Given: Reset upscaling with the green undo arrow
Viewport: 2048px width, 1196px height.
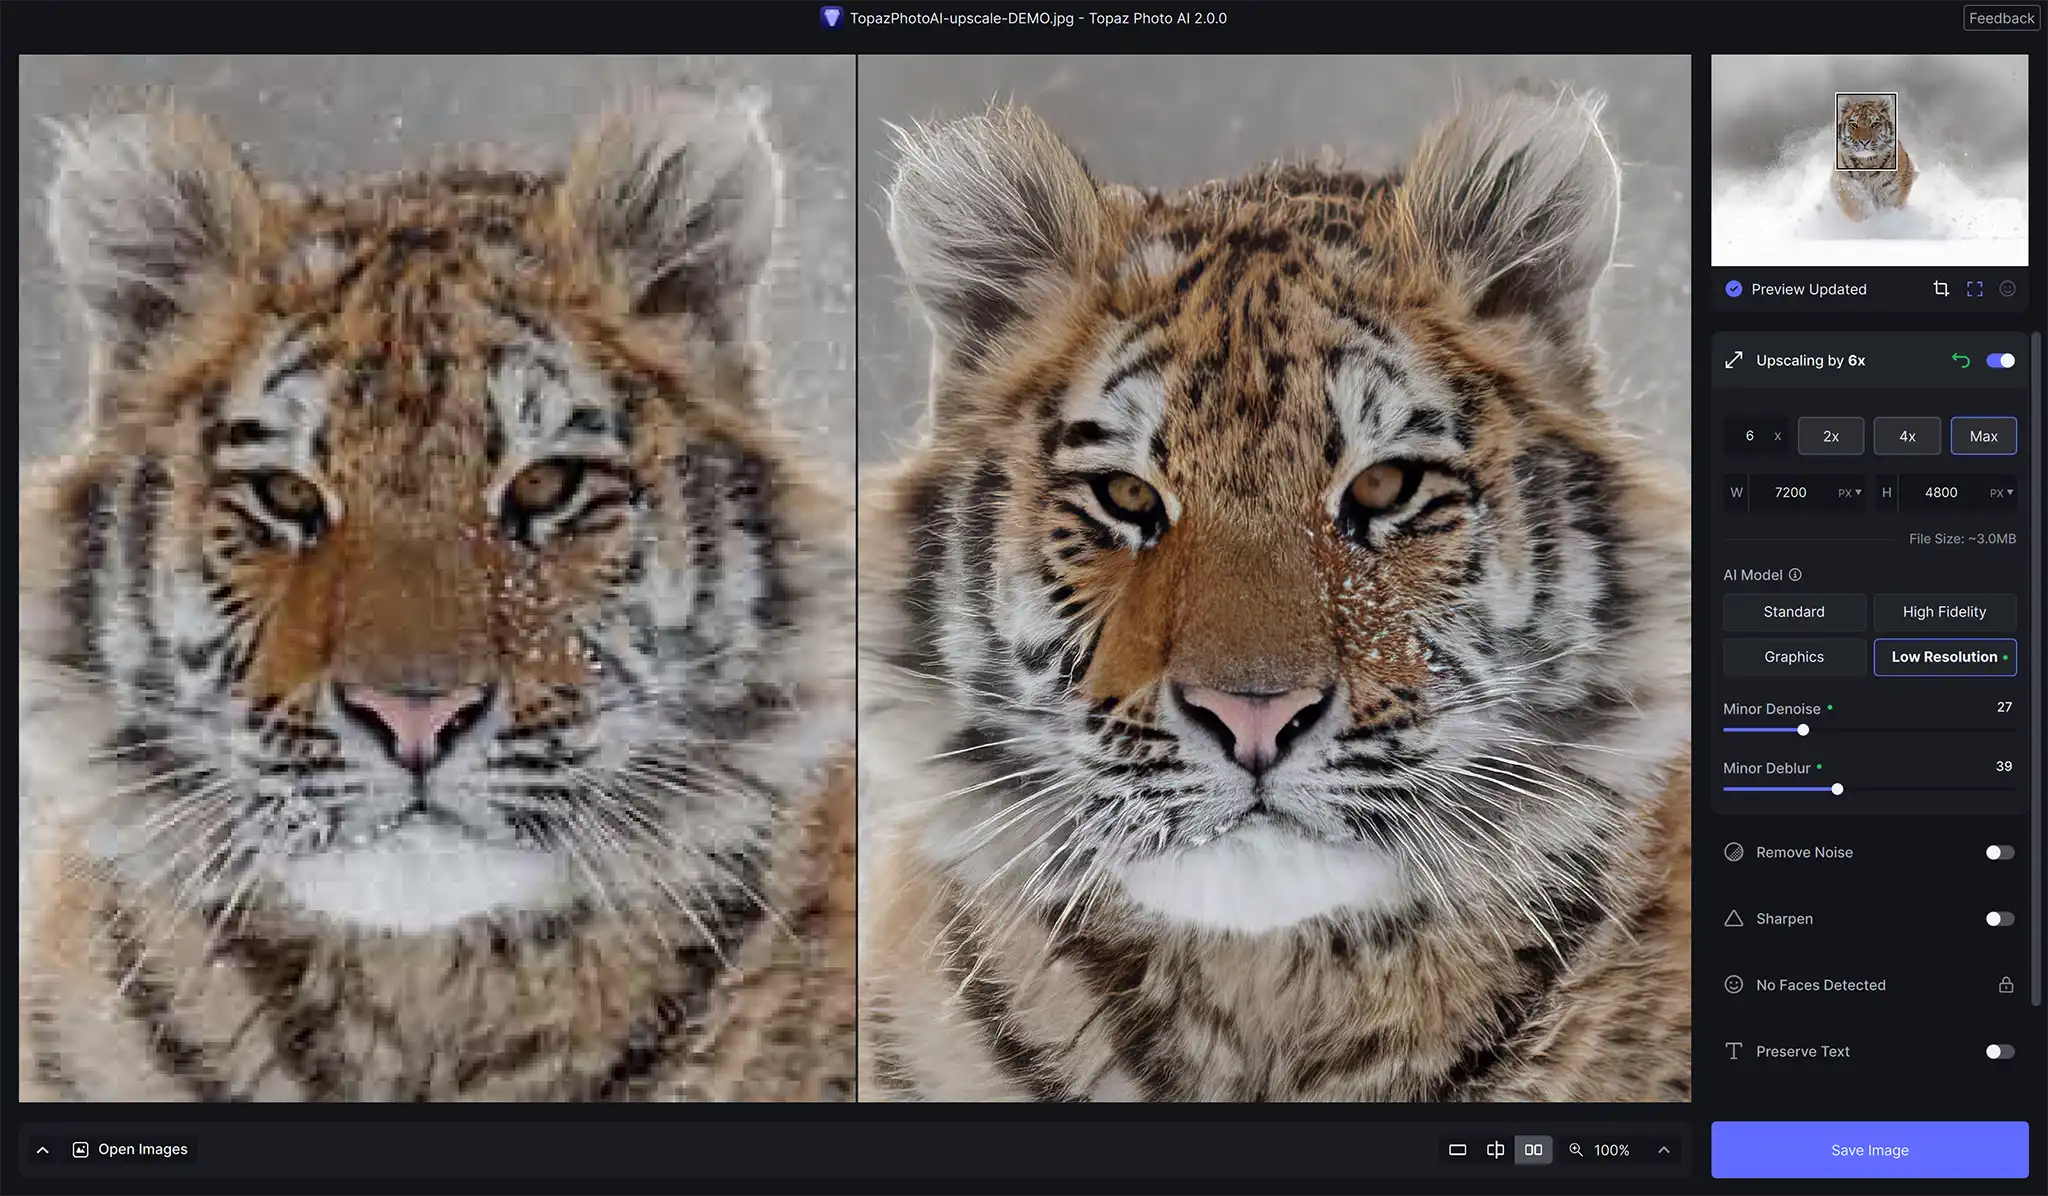Looking at the screenshot, I should click(x=1961, y=360).
